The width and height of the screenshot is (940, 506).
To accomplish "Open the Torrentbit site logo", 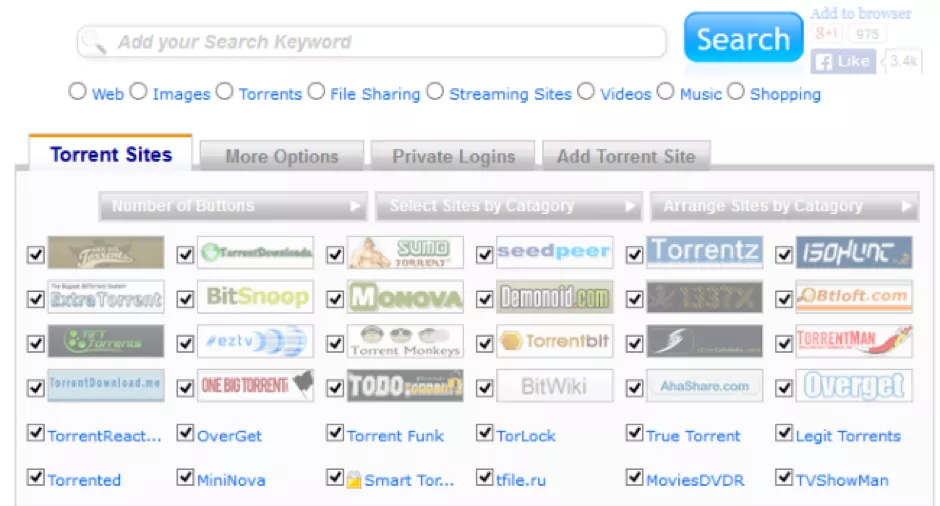I will [555, 341].
